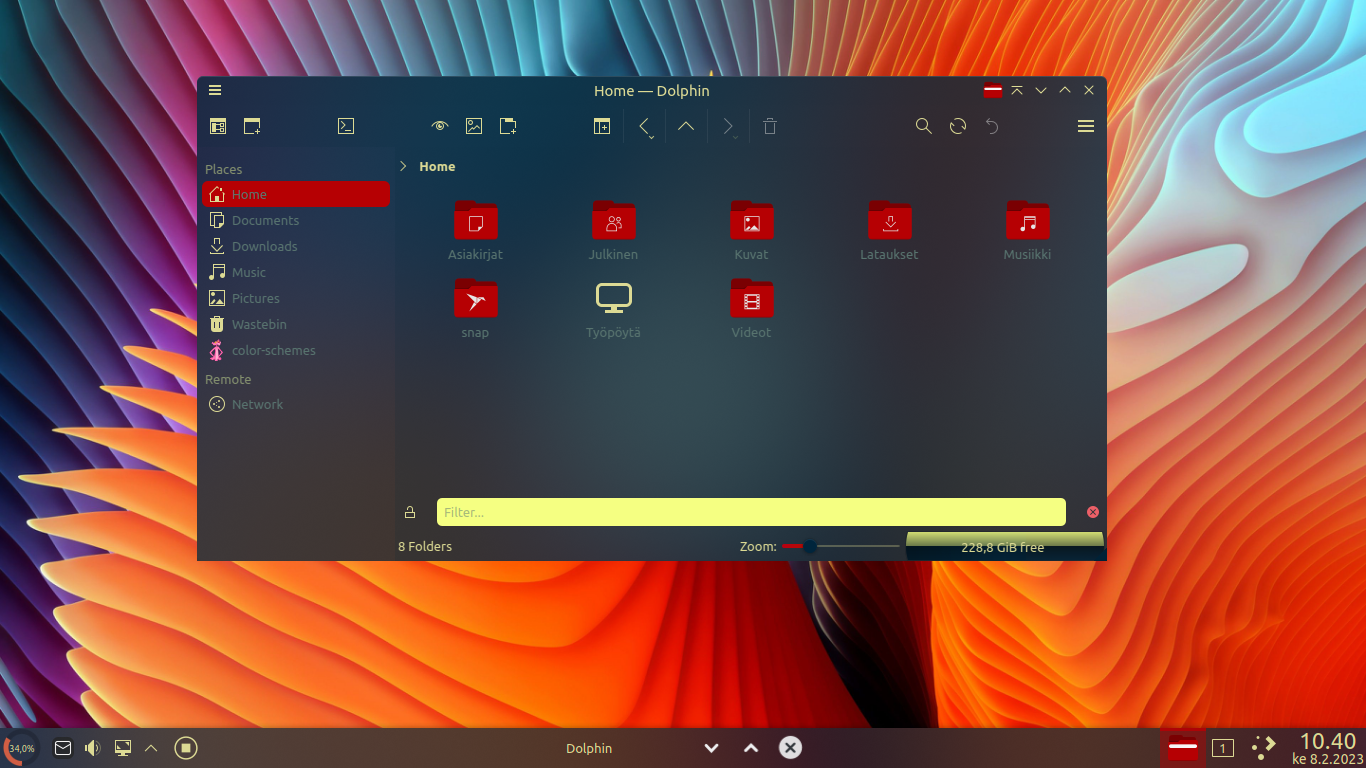
Task: Click the panel down chevron beside Dolphin
Action: click(x=712, y=747)
